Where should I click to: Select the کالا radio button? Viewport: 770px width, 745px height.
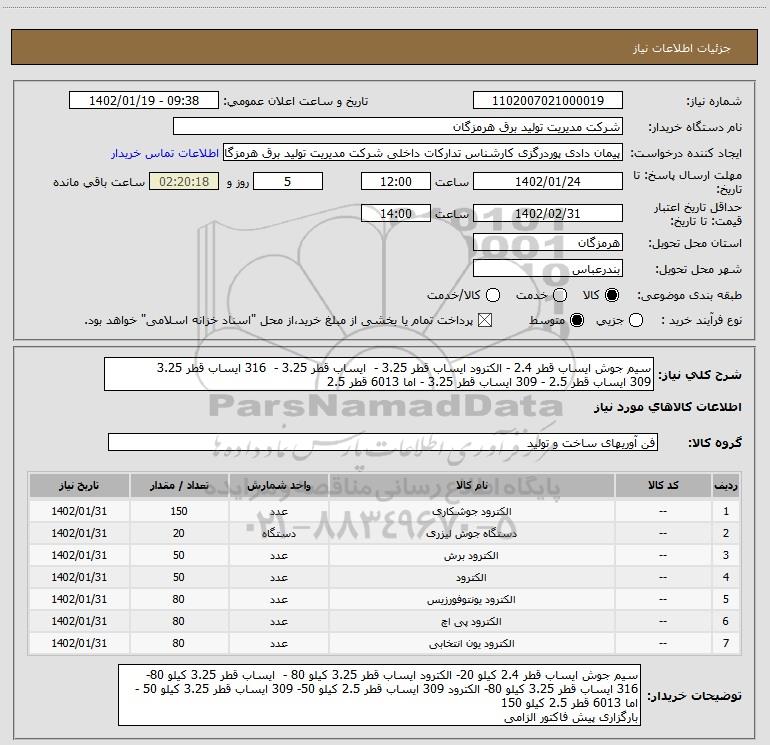click(x=612, y=295)
